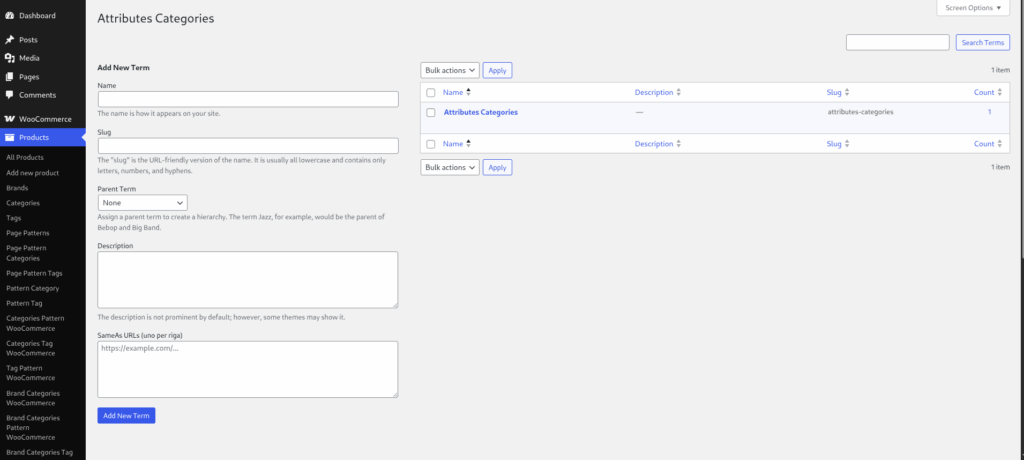Click the Posts pin icon
Image resolution: width=1024 pixels, height=460 pixels.
[10, 40]
